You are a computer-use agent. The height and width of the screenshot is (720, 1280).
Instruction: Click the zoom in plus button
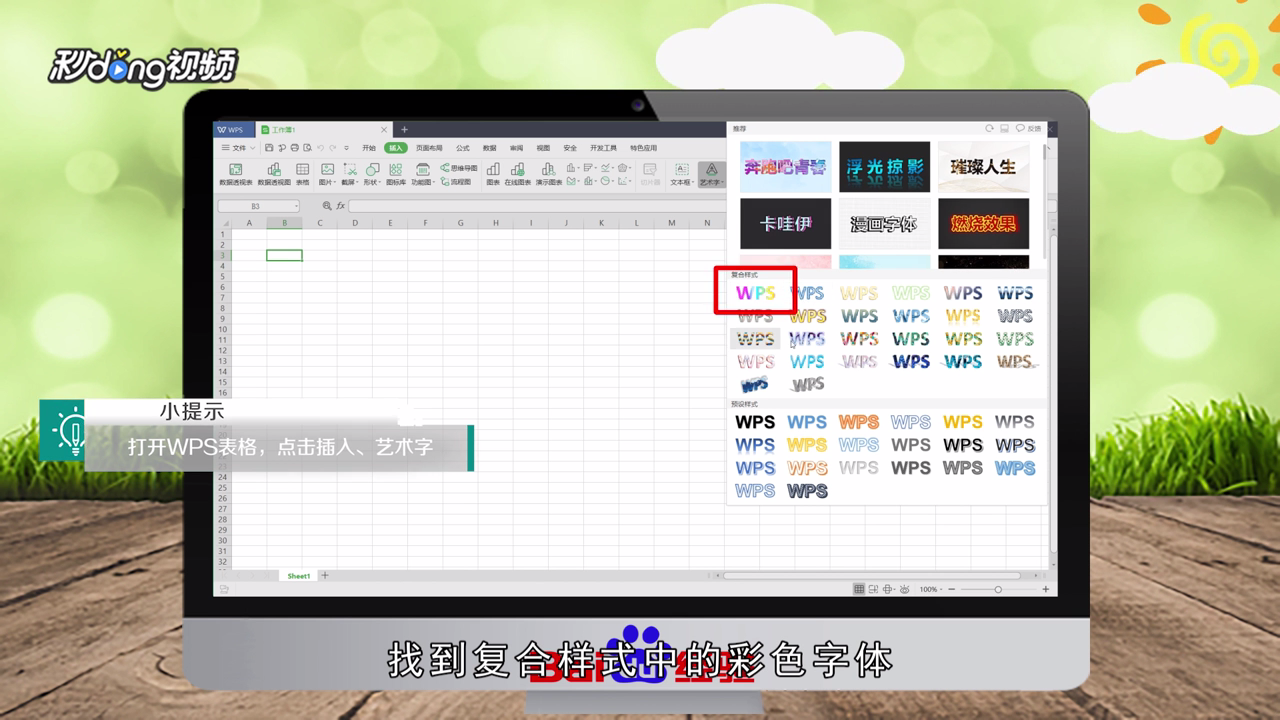pyautogui.click(x=1045, y=589)
